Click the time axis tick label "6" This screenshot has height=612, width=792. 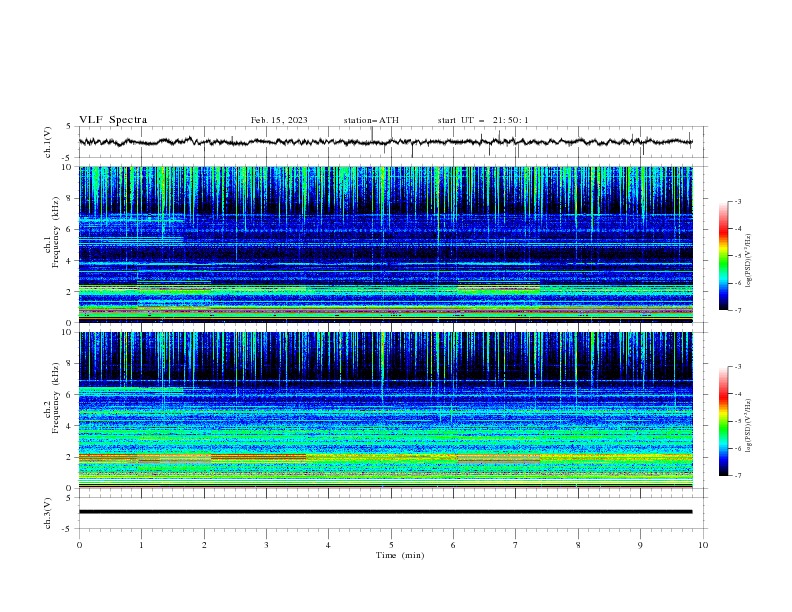tap(453, 545)
